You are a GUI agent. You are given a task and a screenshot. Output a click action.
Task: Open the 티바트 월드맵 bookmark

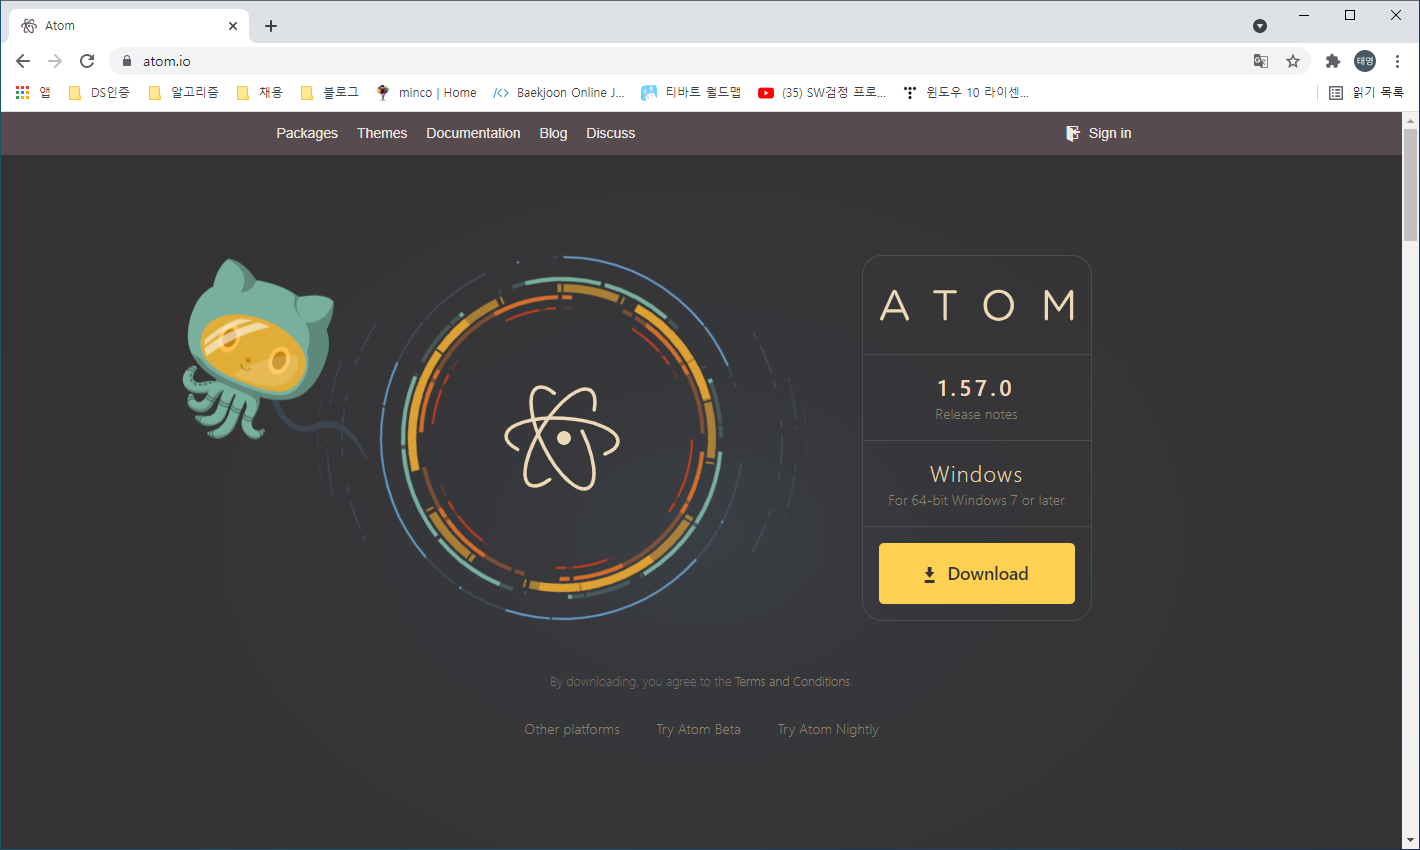click(x=691, y=92)
